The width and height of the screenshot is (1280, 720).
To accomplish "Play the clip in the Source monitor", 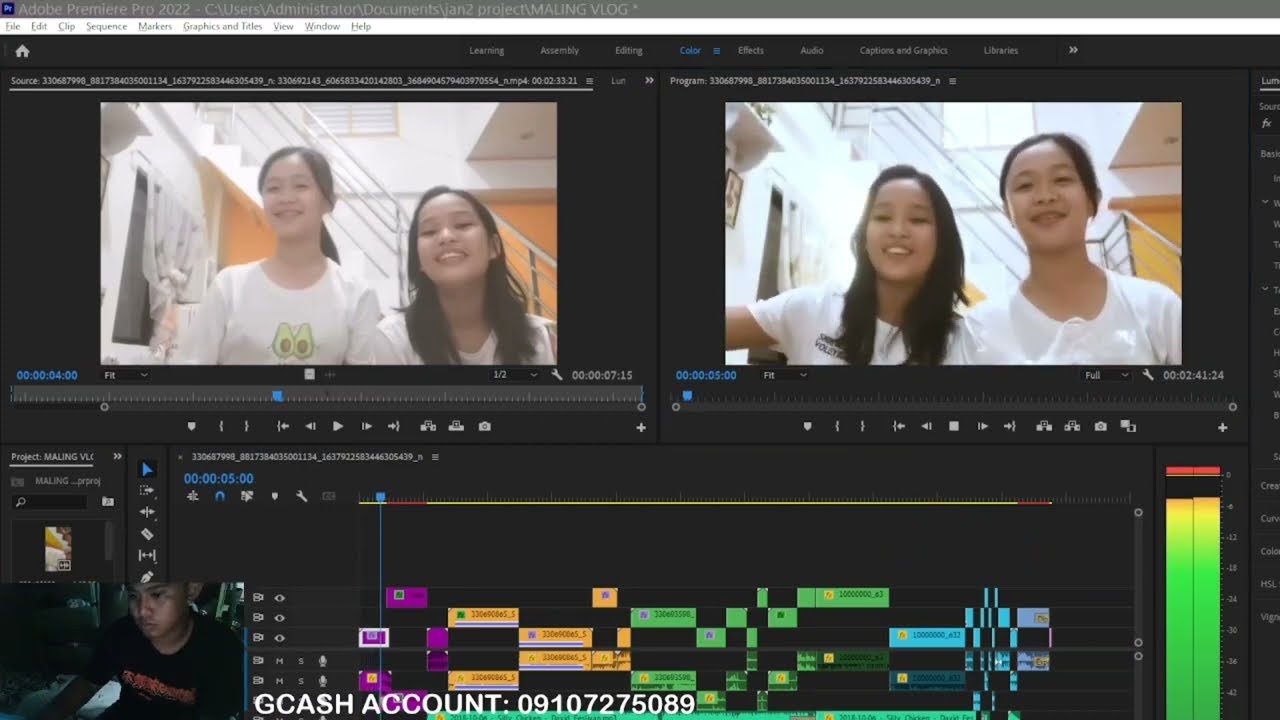I will tap(338, 426).
